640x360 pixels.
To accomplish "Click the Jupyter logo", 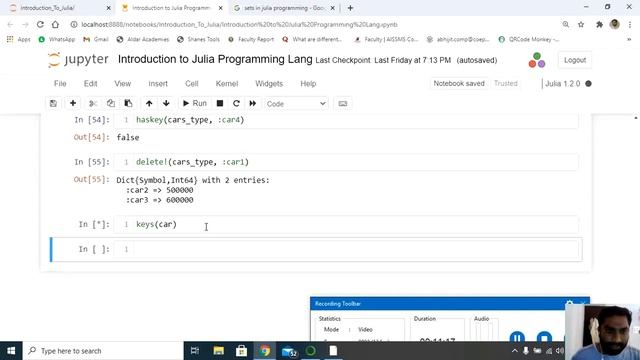I will (x=78, y=60).
